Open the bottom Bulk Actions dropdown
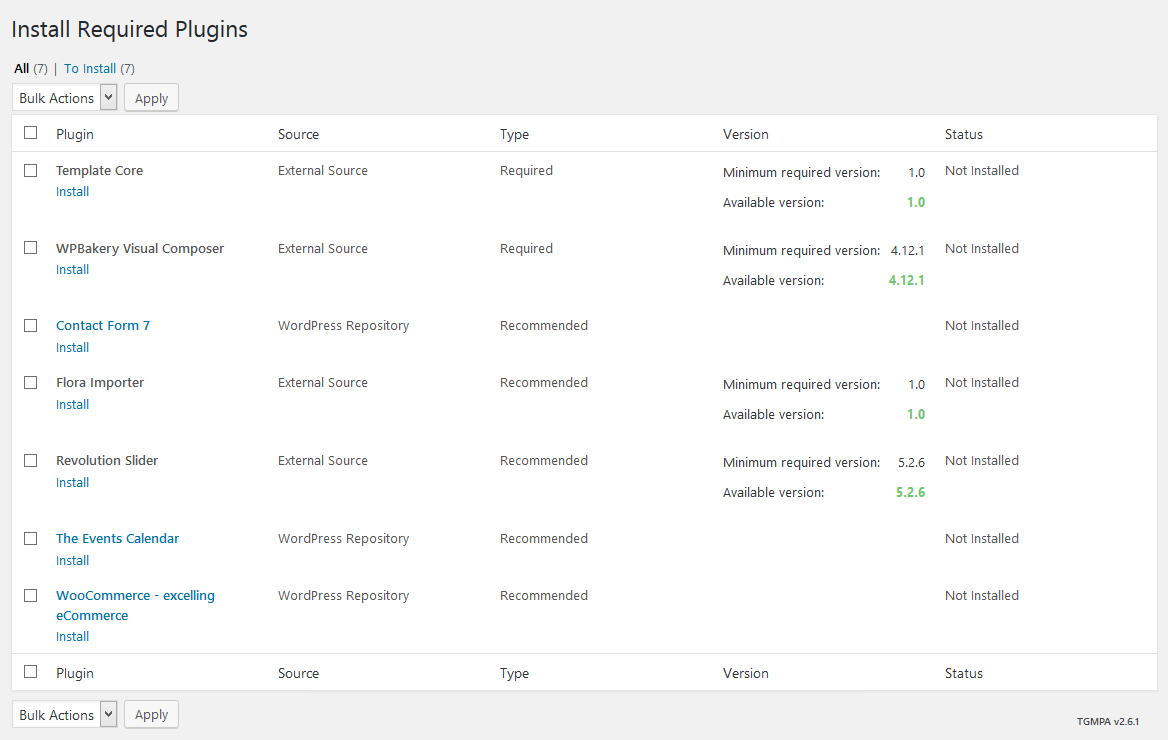1168x740 pixels. click(65, 715)
